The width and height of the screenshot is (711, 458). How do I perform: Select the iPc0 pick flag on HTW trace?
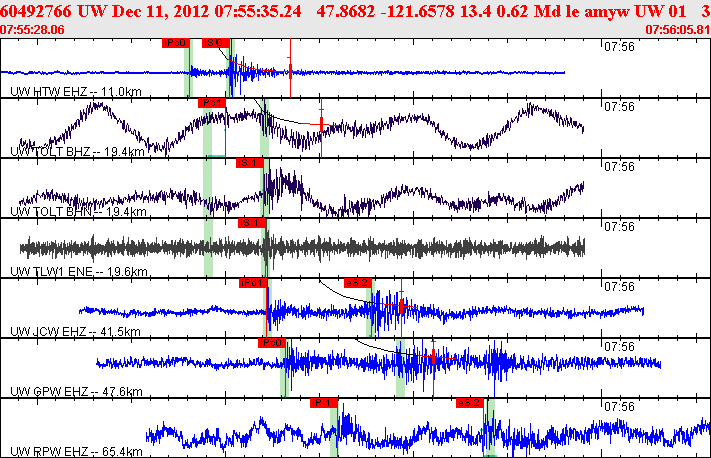pyautogui.click(x=175, y=43)
